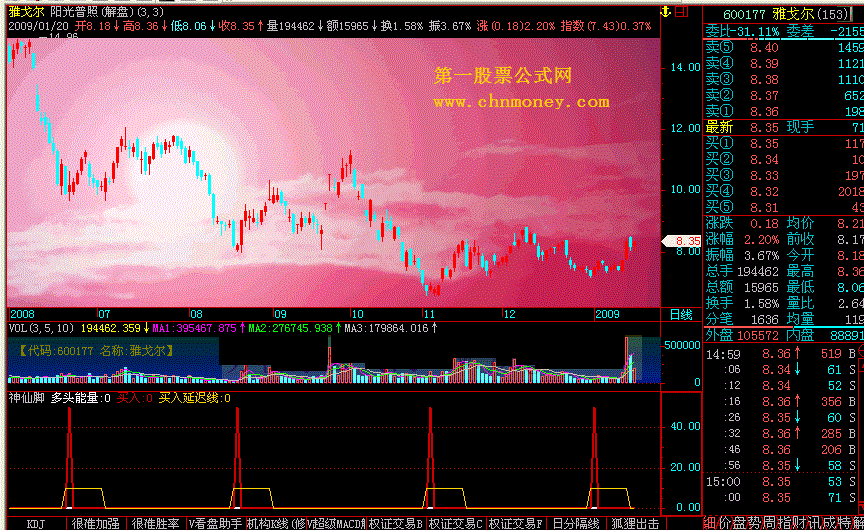Click the 买入延迟线:0 label
This screenshot has height=530, width=864.
(x=195, y=398)
